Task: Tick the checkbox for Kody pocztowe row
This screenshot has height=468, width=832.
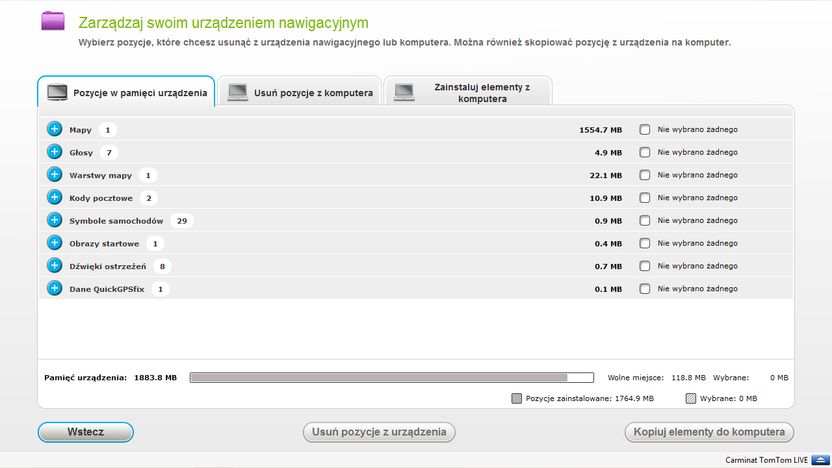Action: coord(645,198)
